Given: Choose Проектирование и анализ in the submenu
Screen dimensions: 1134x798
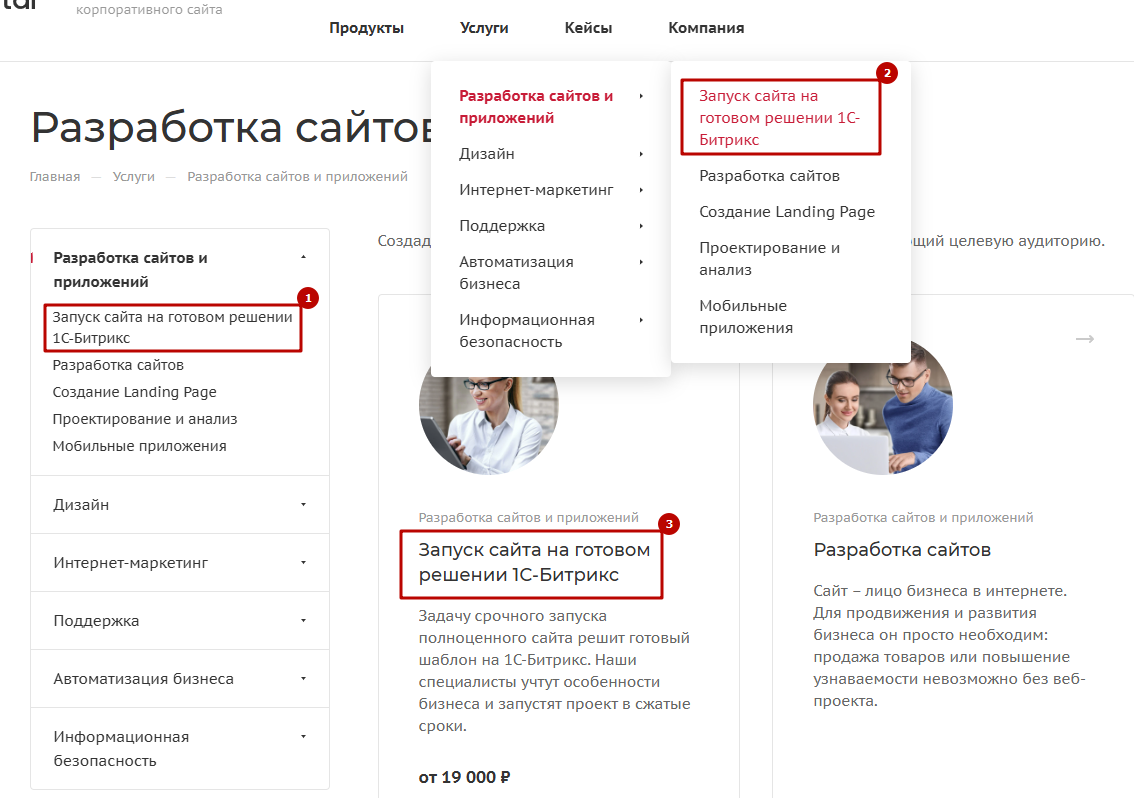Looking at the screenshot, I should (769, 258).
